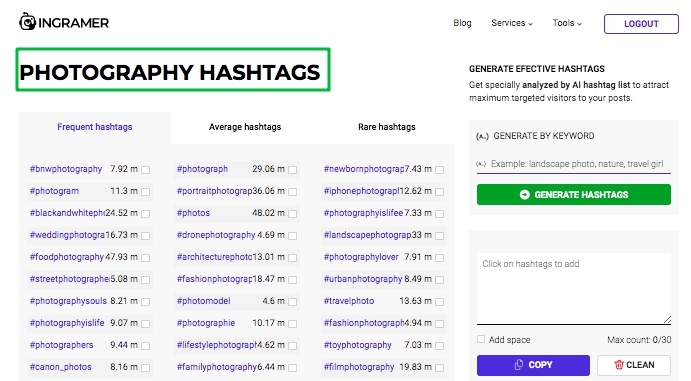This screenshot has height=381, width=691.
Task: Add the #foodphotography hashtag link
Action: pos(67,257)
